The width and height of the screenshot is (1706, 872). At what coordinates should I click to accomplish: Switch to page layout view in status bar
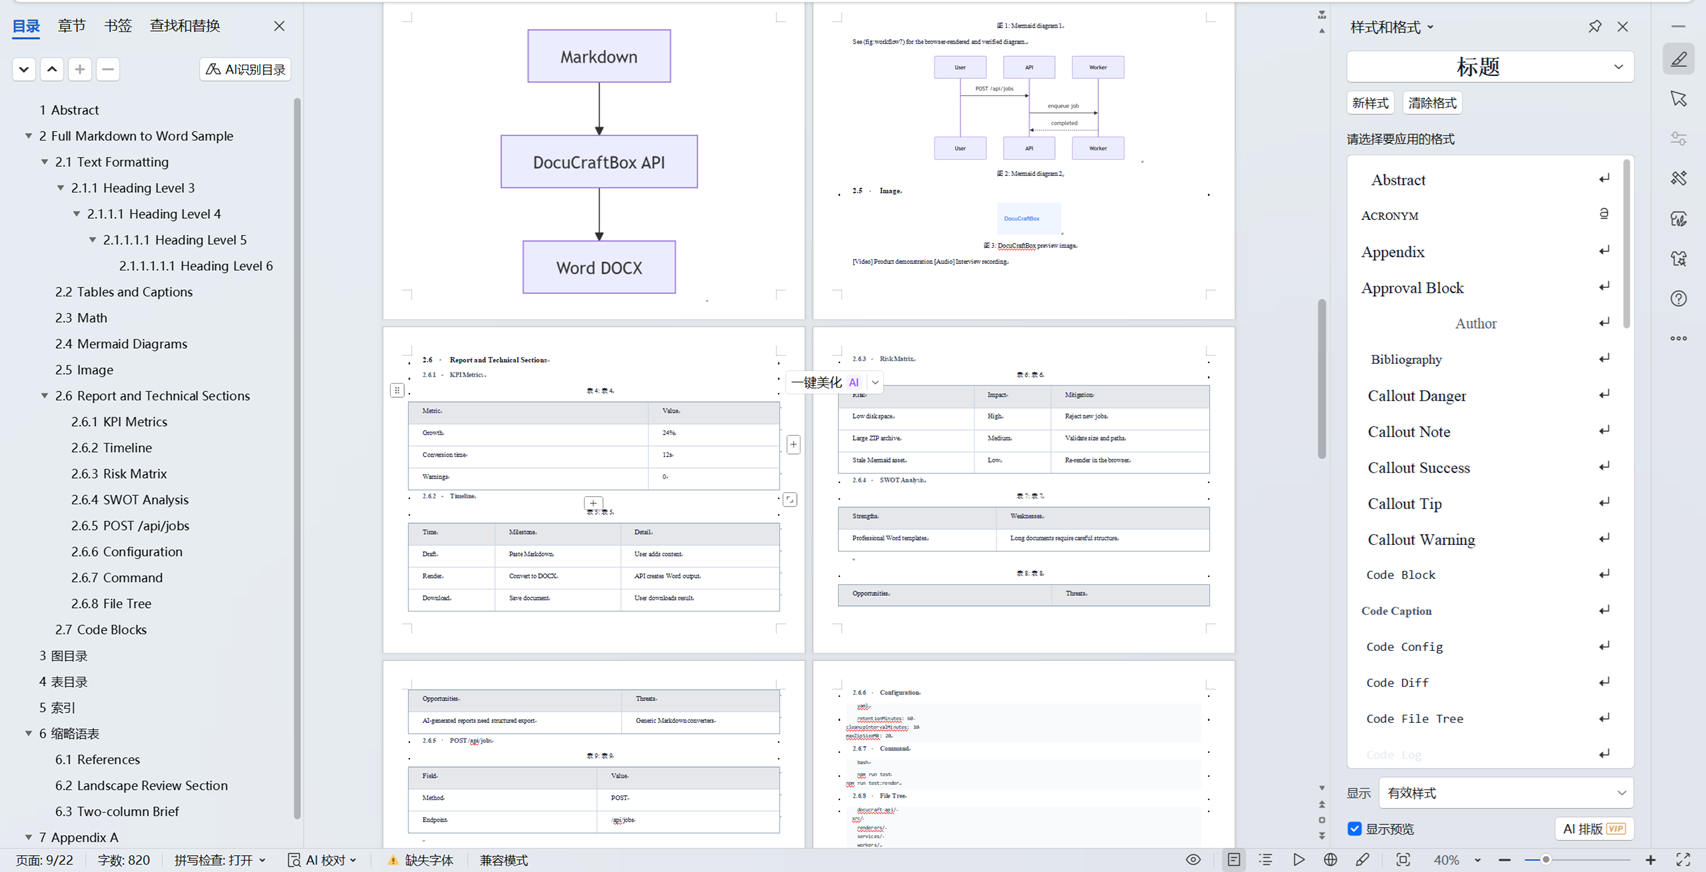point(1234,860)
